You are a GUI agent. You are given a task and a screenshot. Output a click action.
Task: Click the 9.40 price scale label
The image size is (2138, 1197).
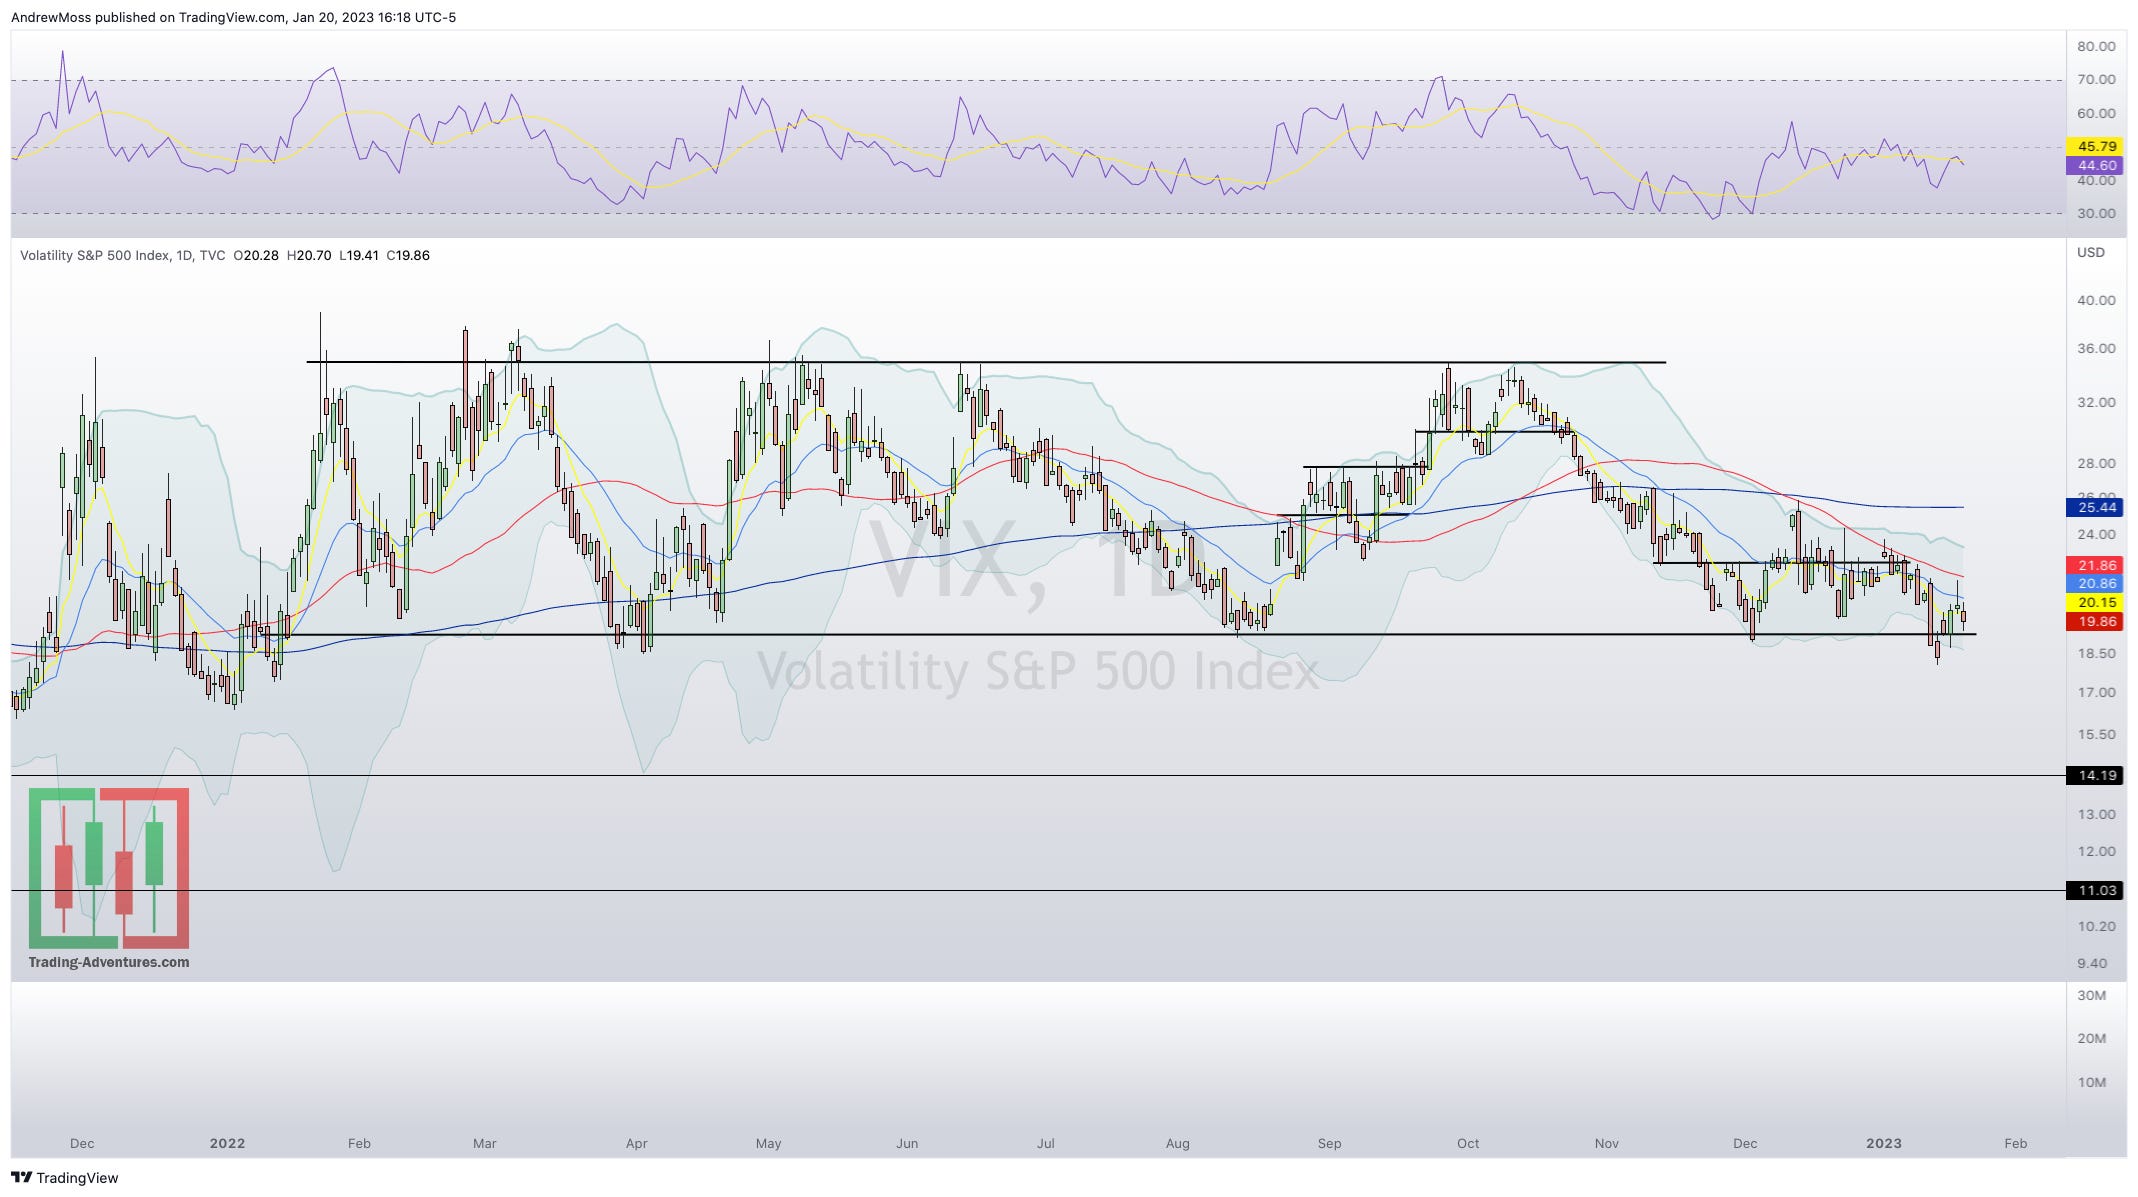tap(2091, 963)
